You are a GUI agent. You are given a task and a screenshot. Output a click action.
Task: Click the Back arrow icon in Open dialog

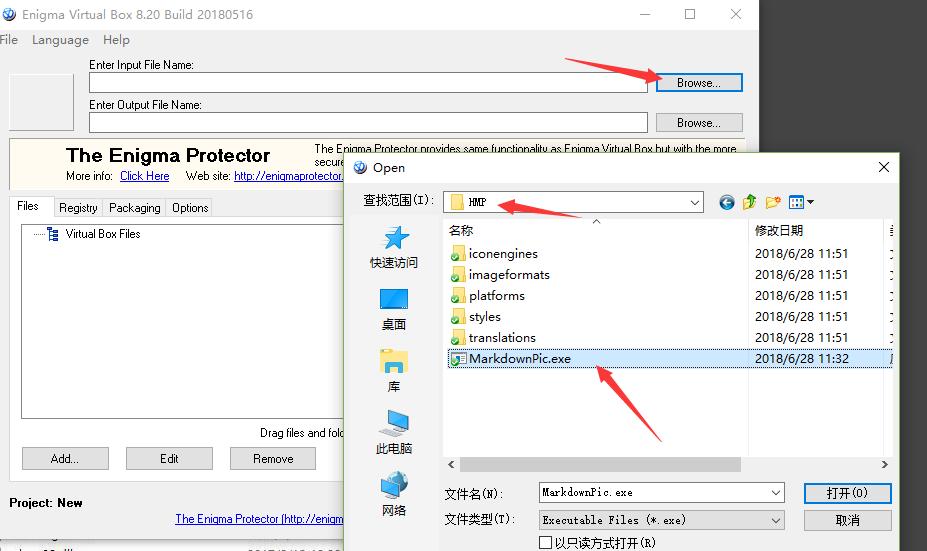point(727,203)
